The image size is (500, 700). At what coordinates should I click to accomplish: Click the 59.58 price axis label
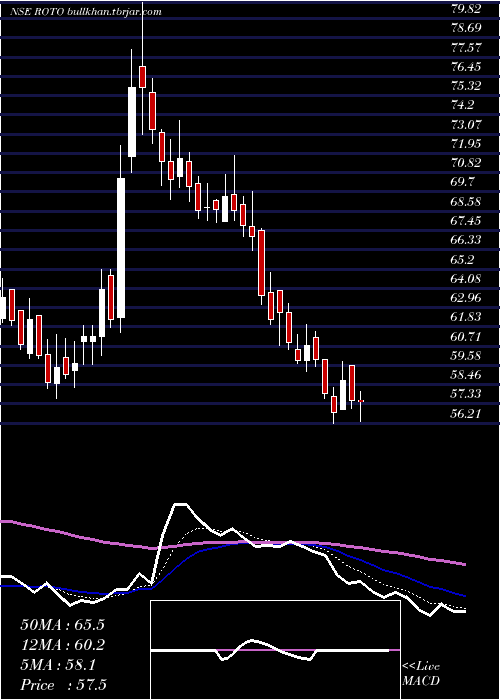[x=467, y=356]
